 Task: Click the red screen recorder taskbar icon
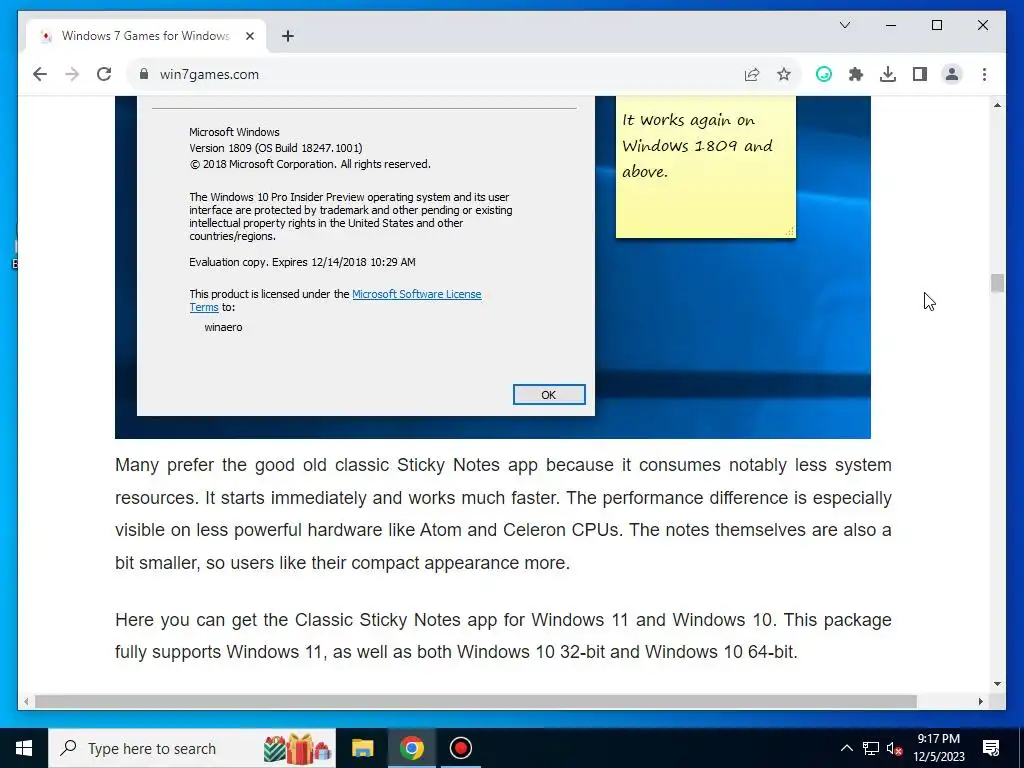pyautogui.click(x=460, y=748)
